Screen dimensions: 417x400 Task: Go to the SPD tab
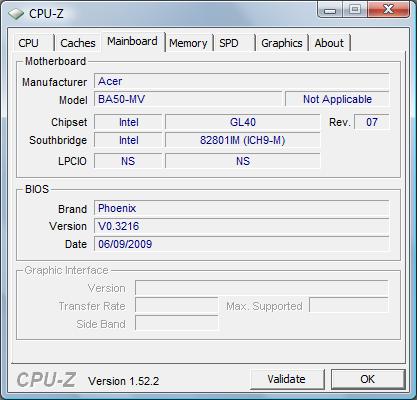234,43
